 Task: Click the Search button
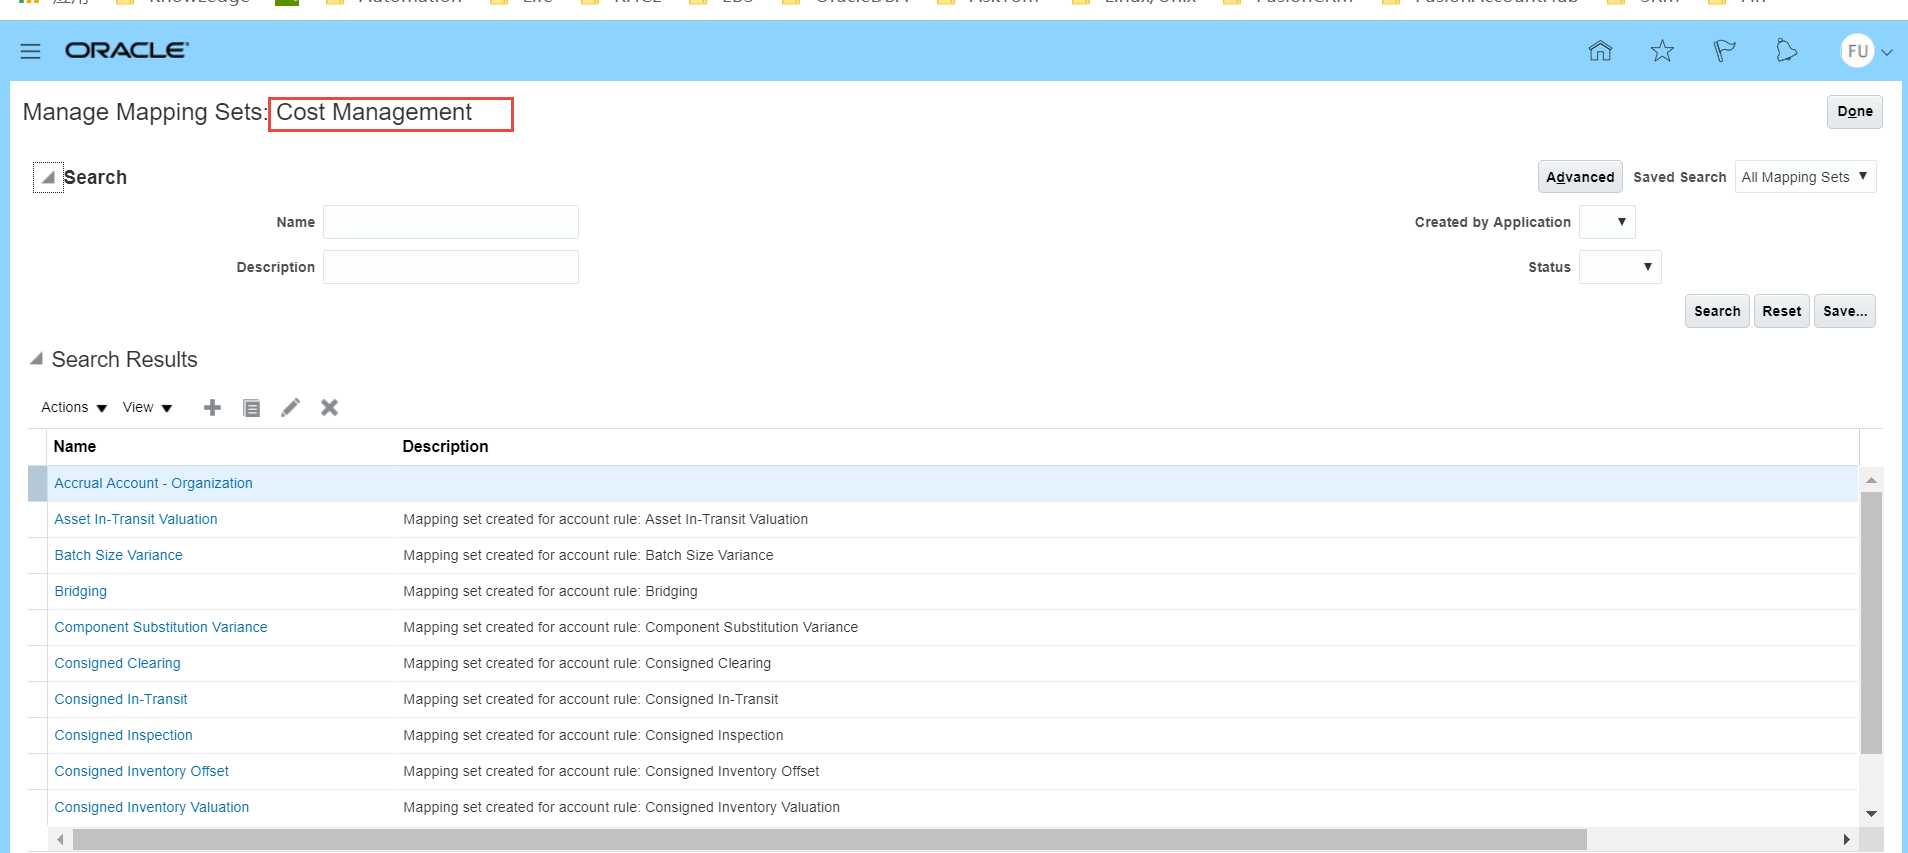point(1717,311)
